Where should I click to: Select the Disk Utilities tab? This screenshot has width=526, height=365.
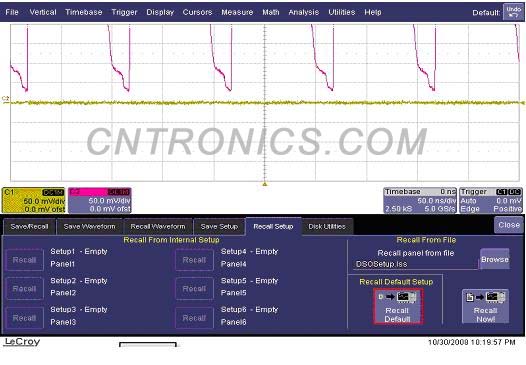pyautogui.click(x=327, y=226)
